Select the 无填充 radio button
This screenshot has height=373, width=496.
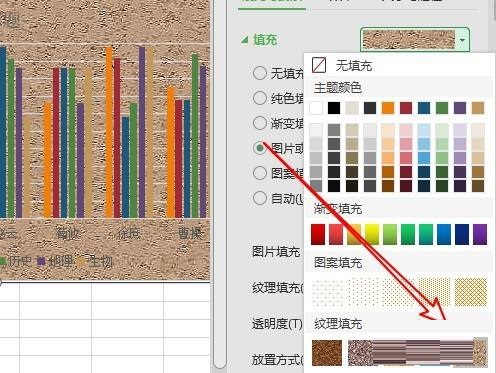[260, 73]
